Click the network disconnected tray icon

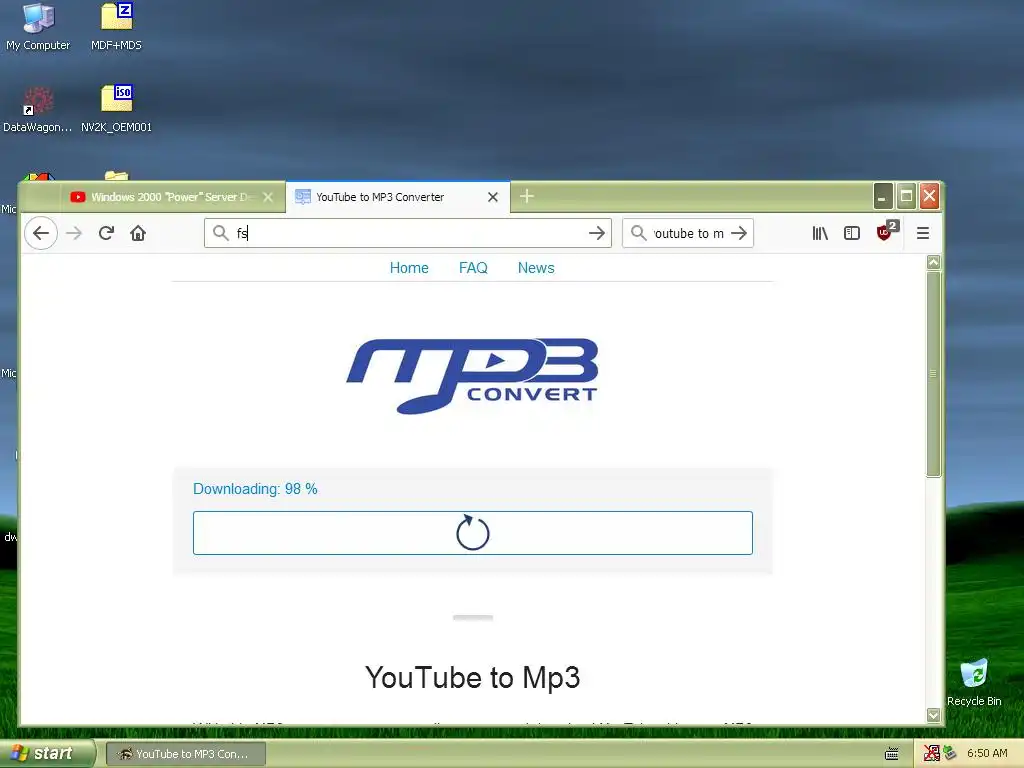[x=932, y=754]
